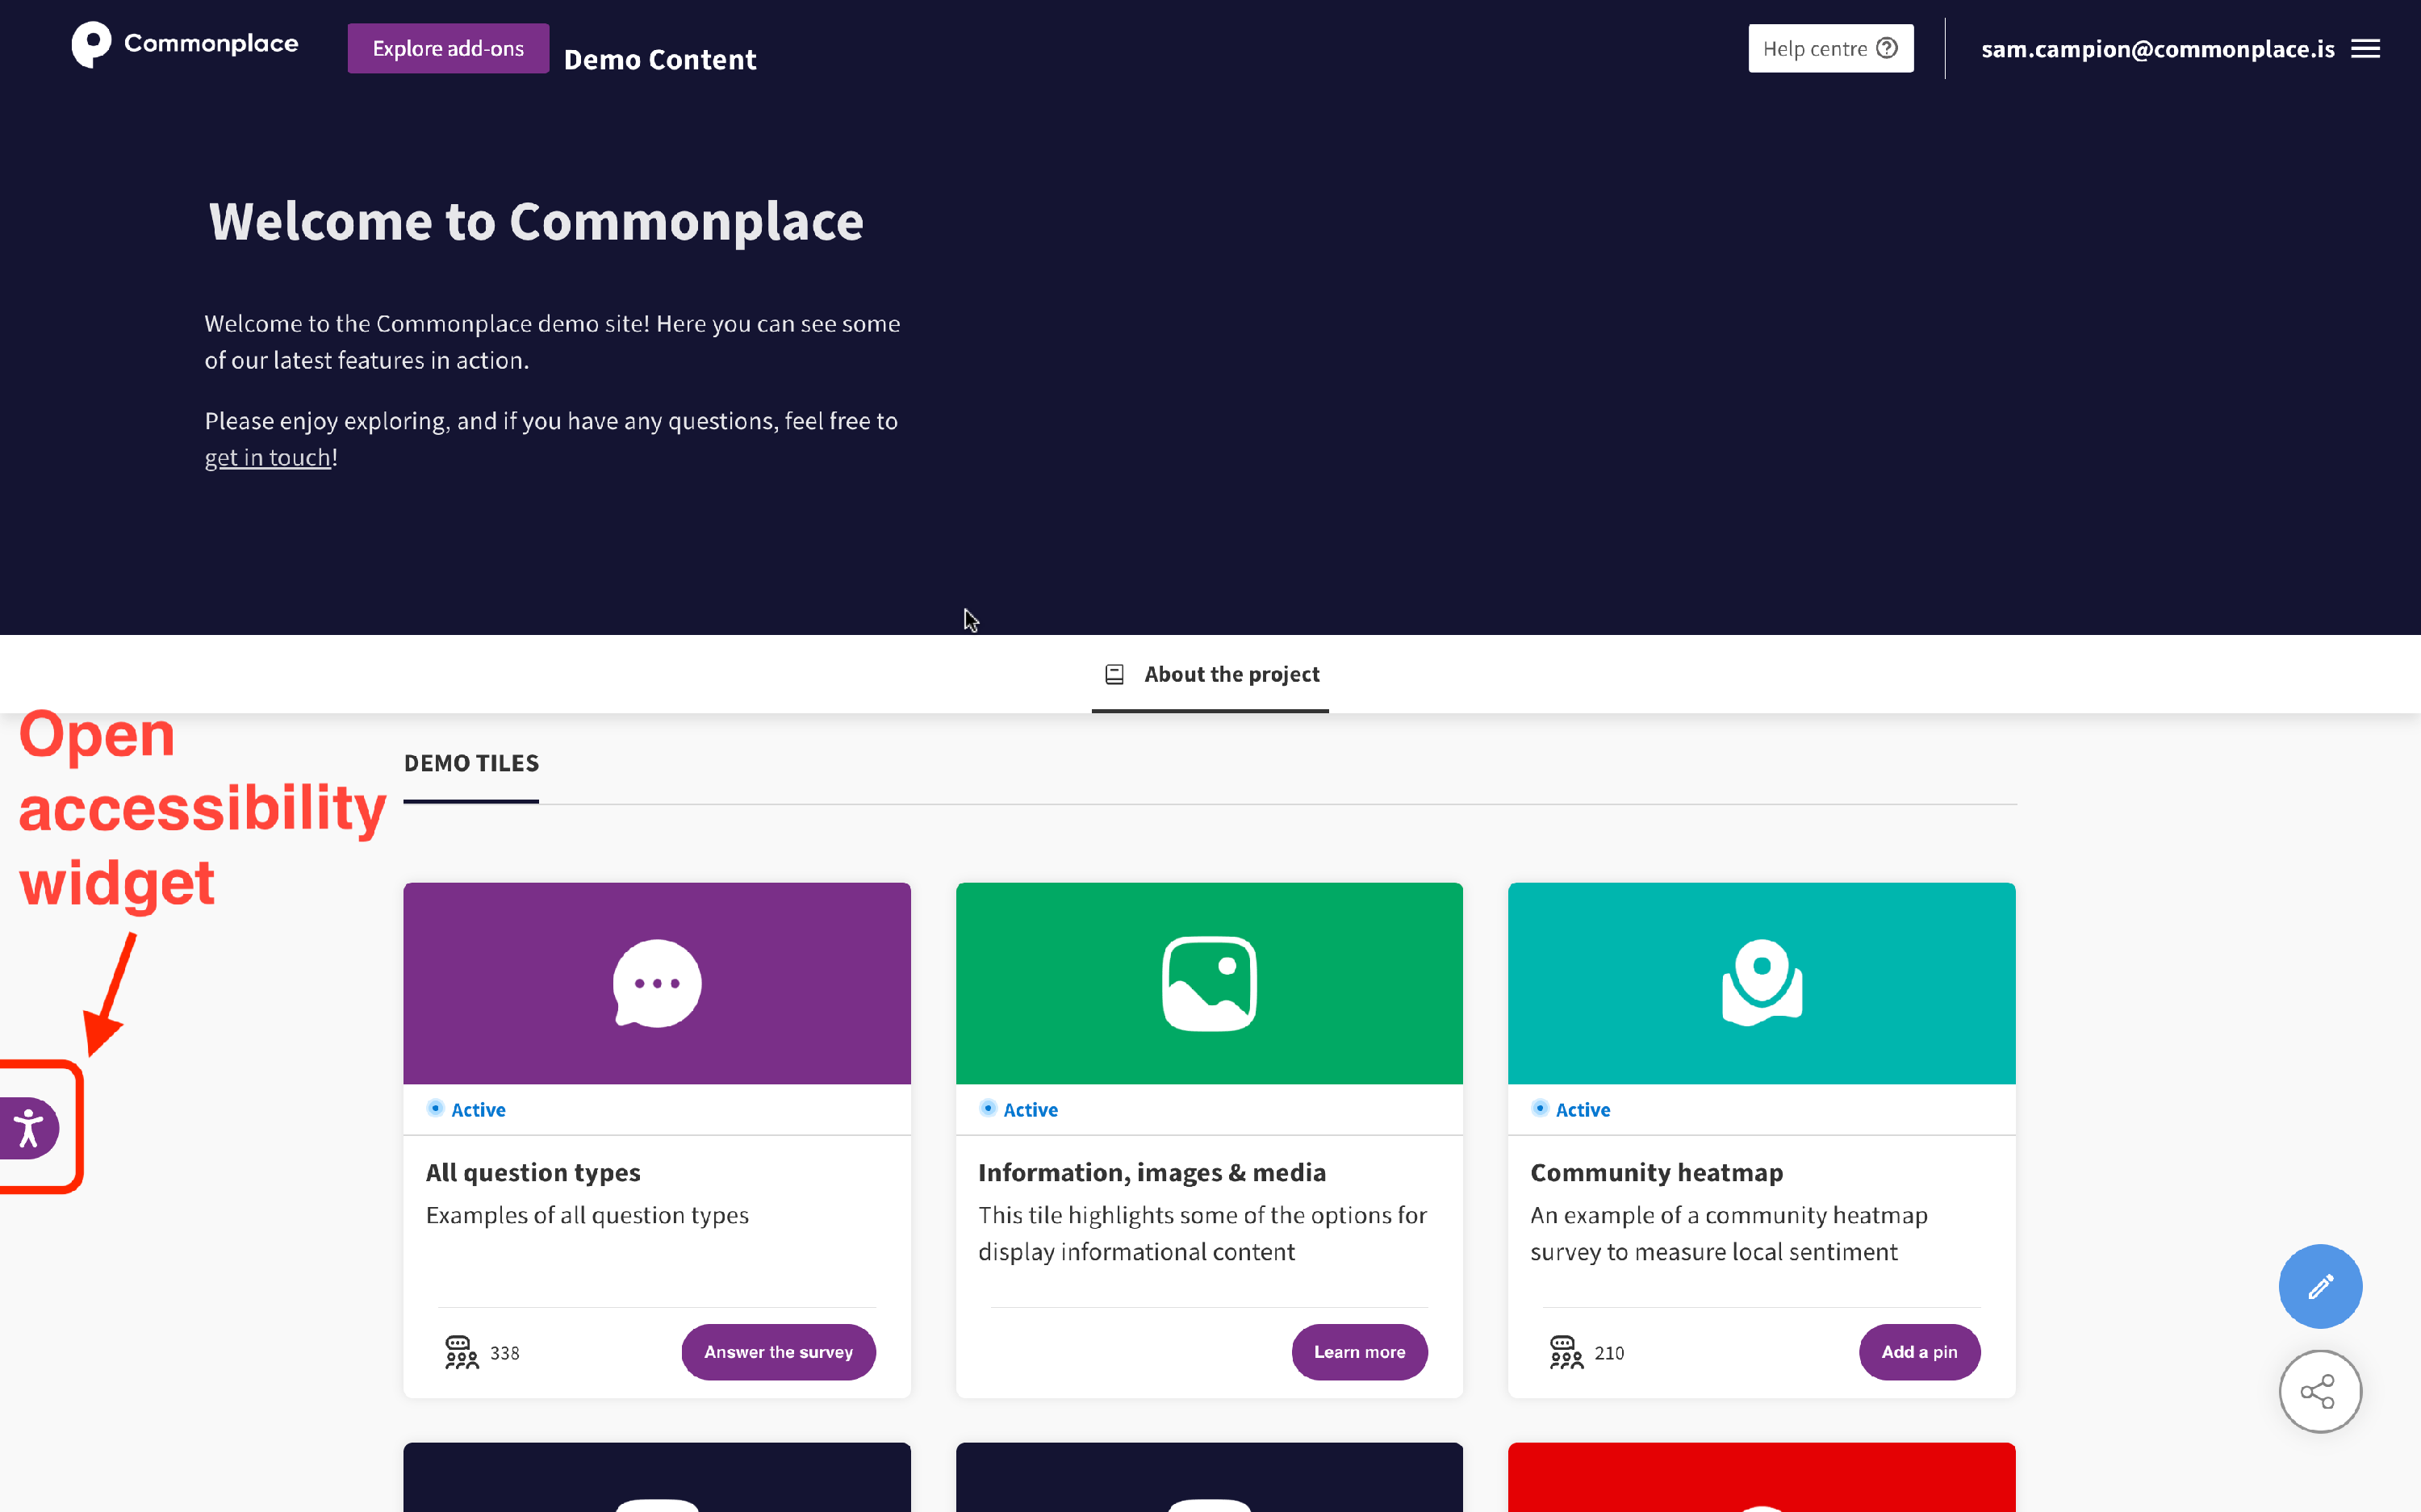The image size is (2421, 1512).
Task: Click the map pin icon on Community heatmap tile
Action: [x=1761, y=982]
